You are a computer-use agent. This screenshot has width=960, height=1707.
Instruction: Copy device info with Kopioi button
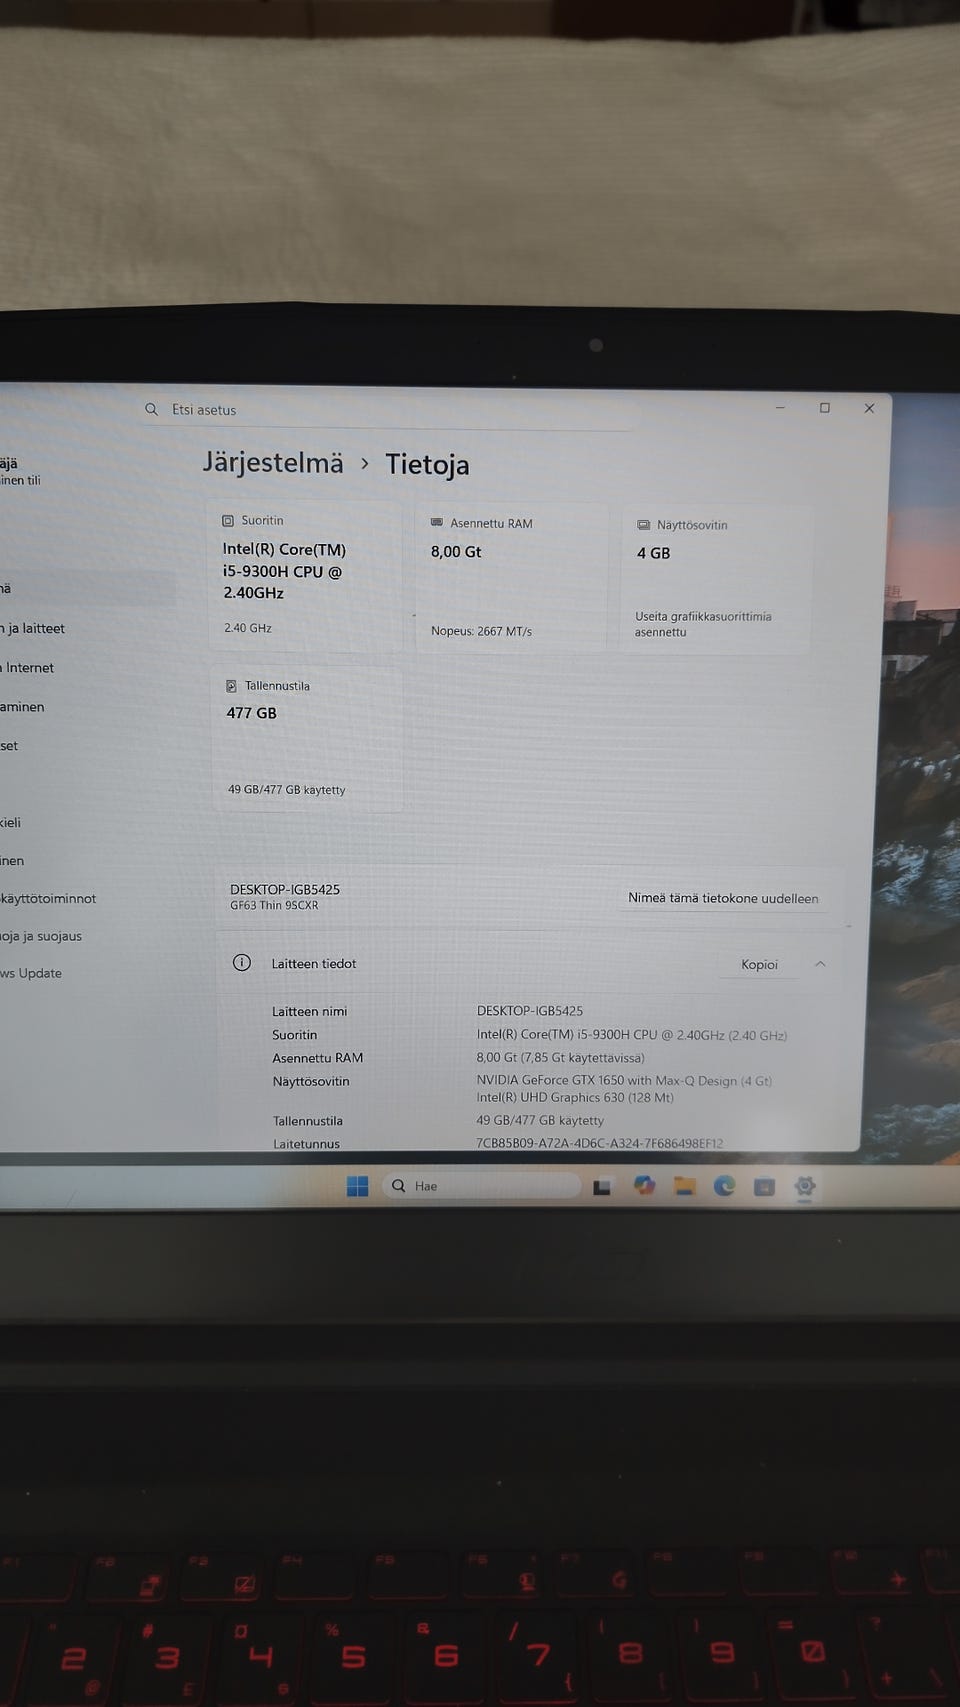[759, 965]
